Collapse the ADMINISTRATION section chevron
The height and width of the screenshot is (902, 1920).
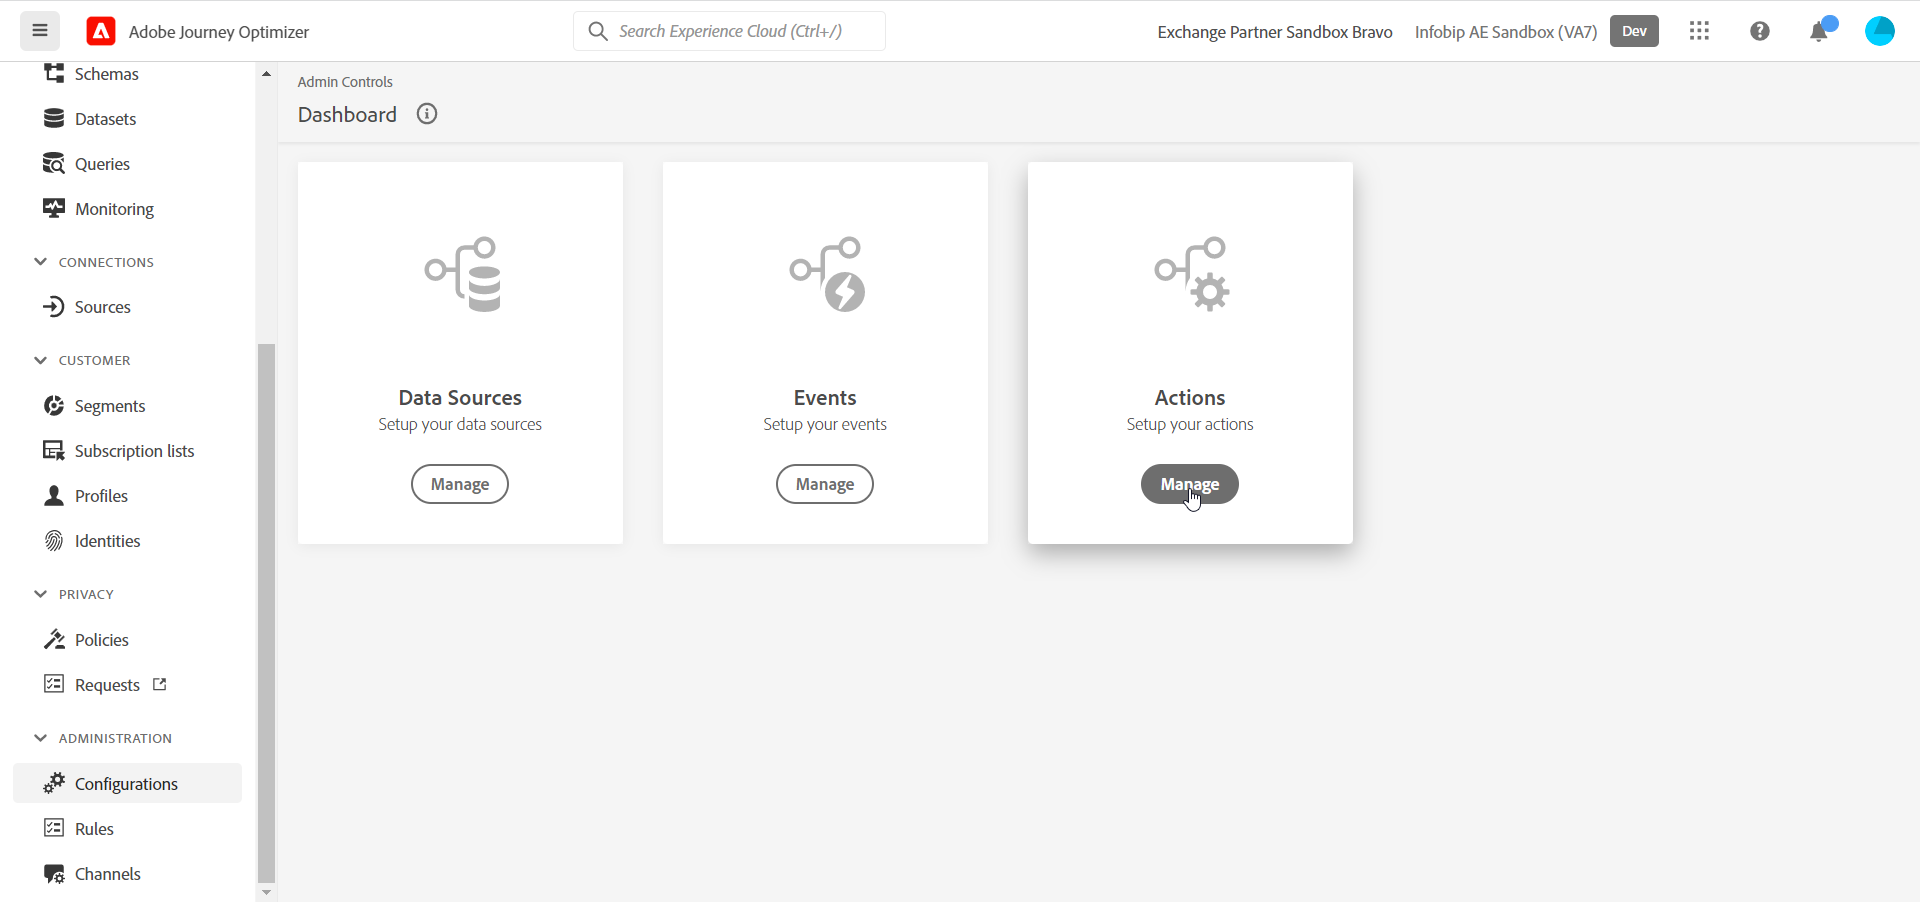pos(40,738)
